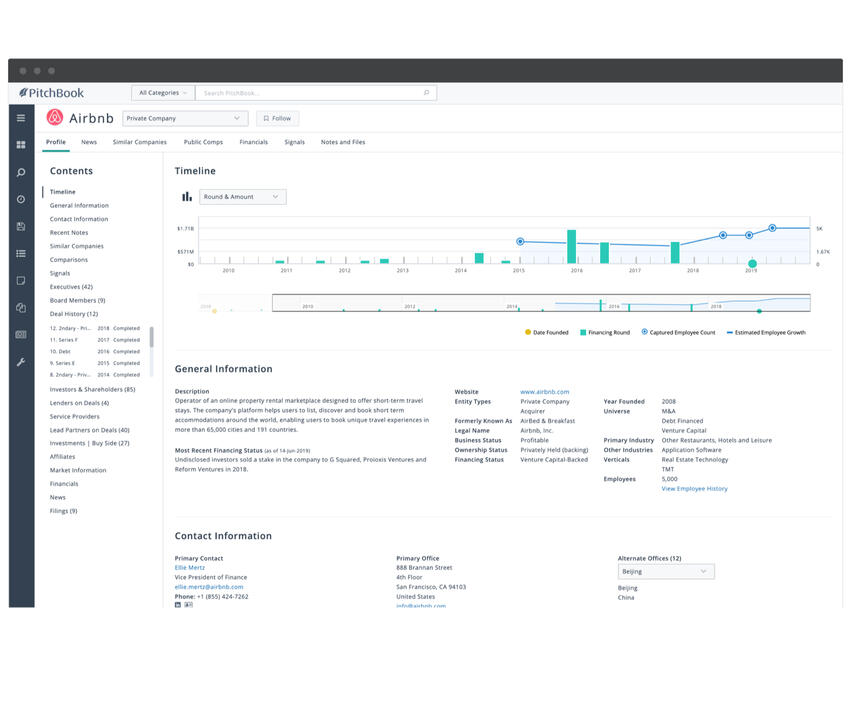Open the View Employee History link
Viewport: 851px width, 707px height.
[x=694, y=489]
